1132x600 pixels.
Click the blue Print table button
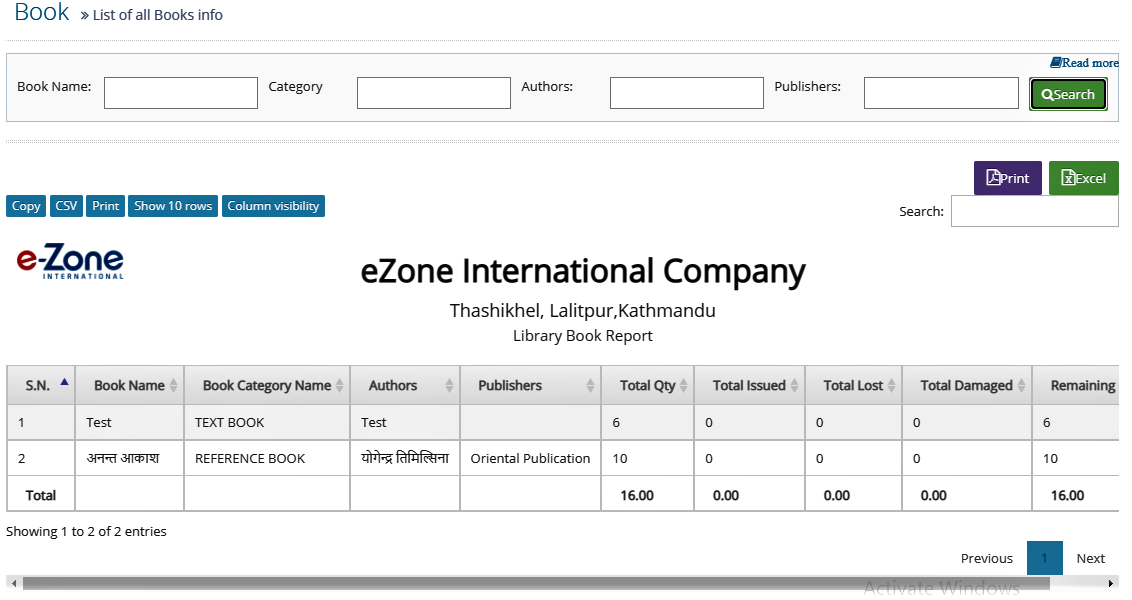click(105, 206)
